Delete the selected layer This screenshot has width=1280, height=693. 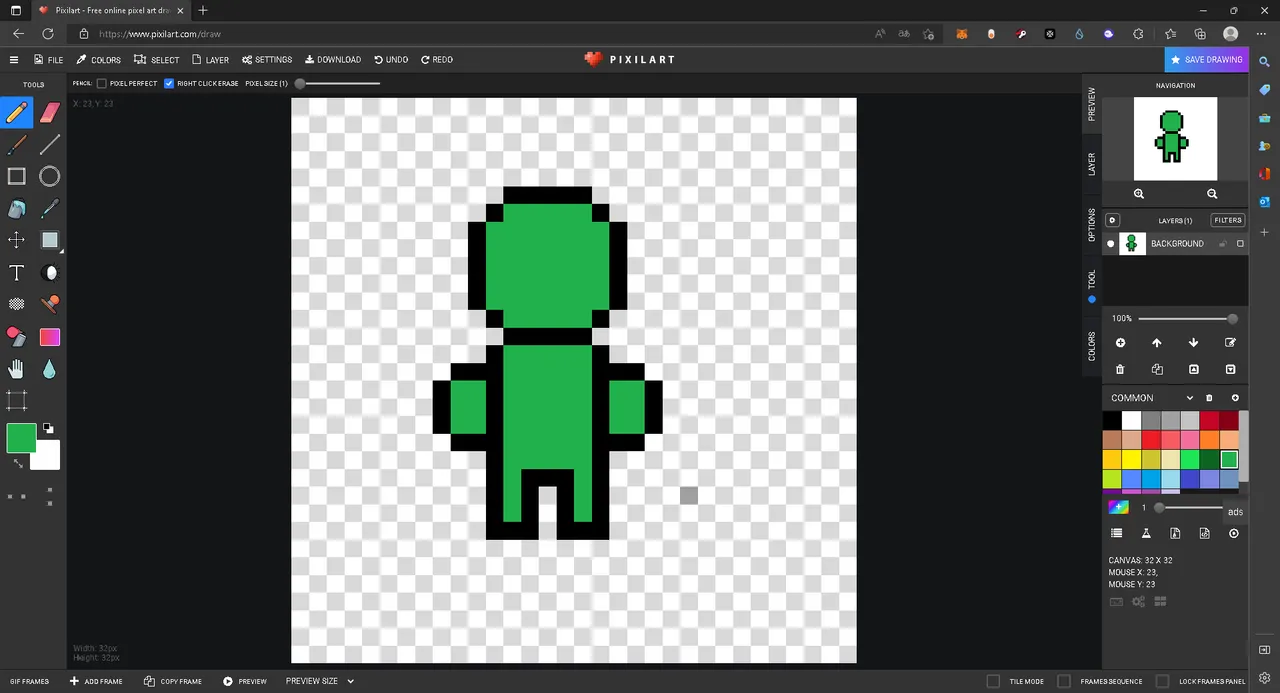coord(1120,370)
